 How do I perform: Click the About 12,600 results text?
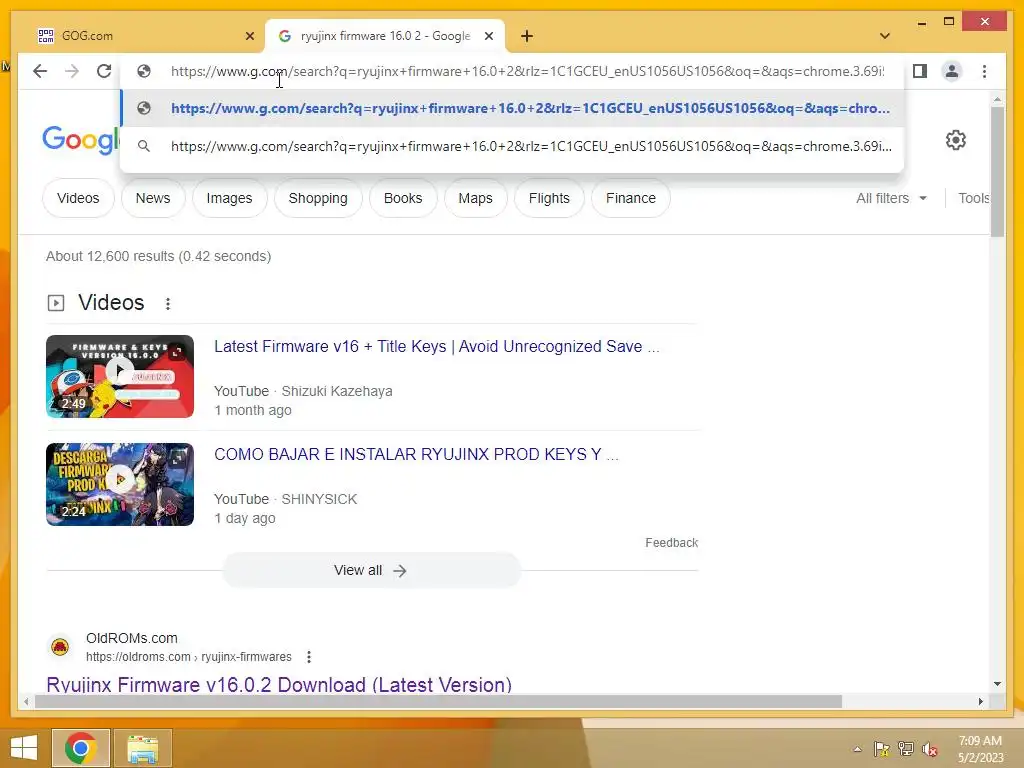158,256
